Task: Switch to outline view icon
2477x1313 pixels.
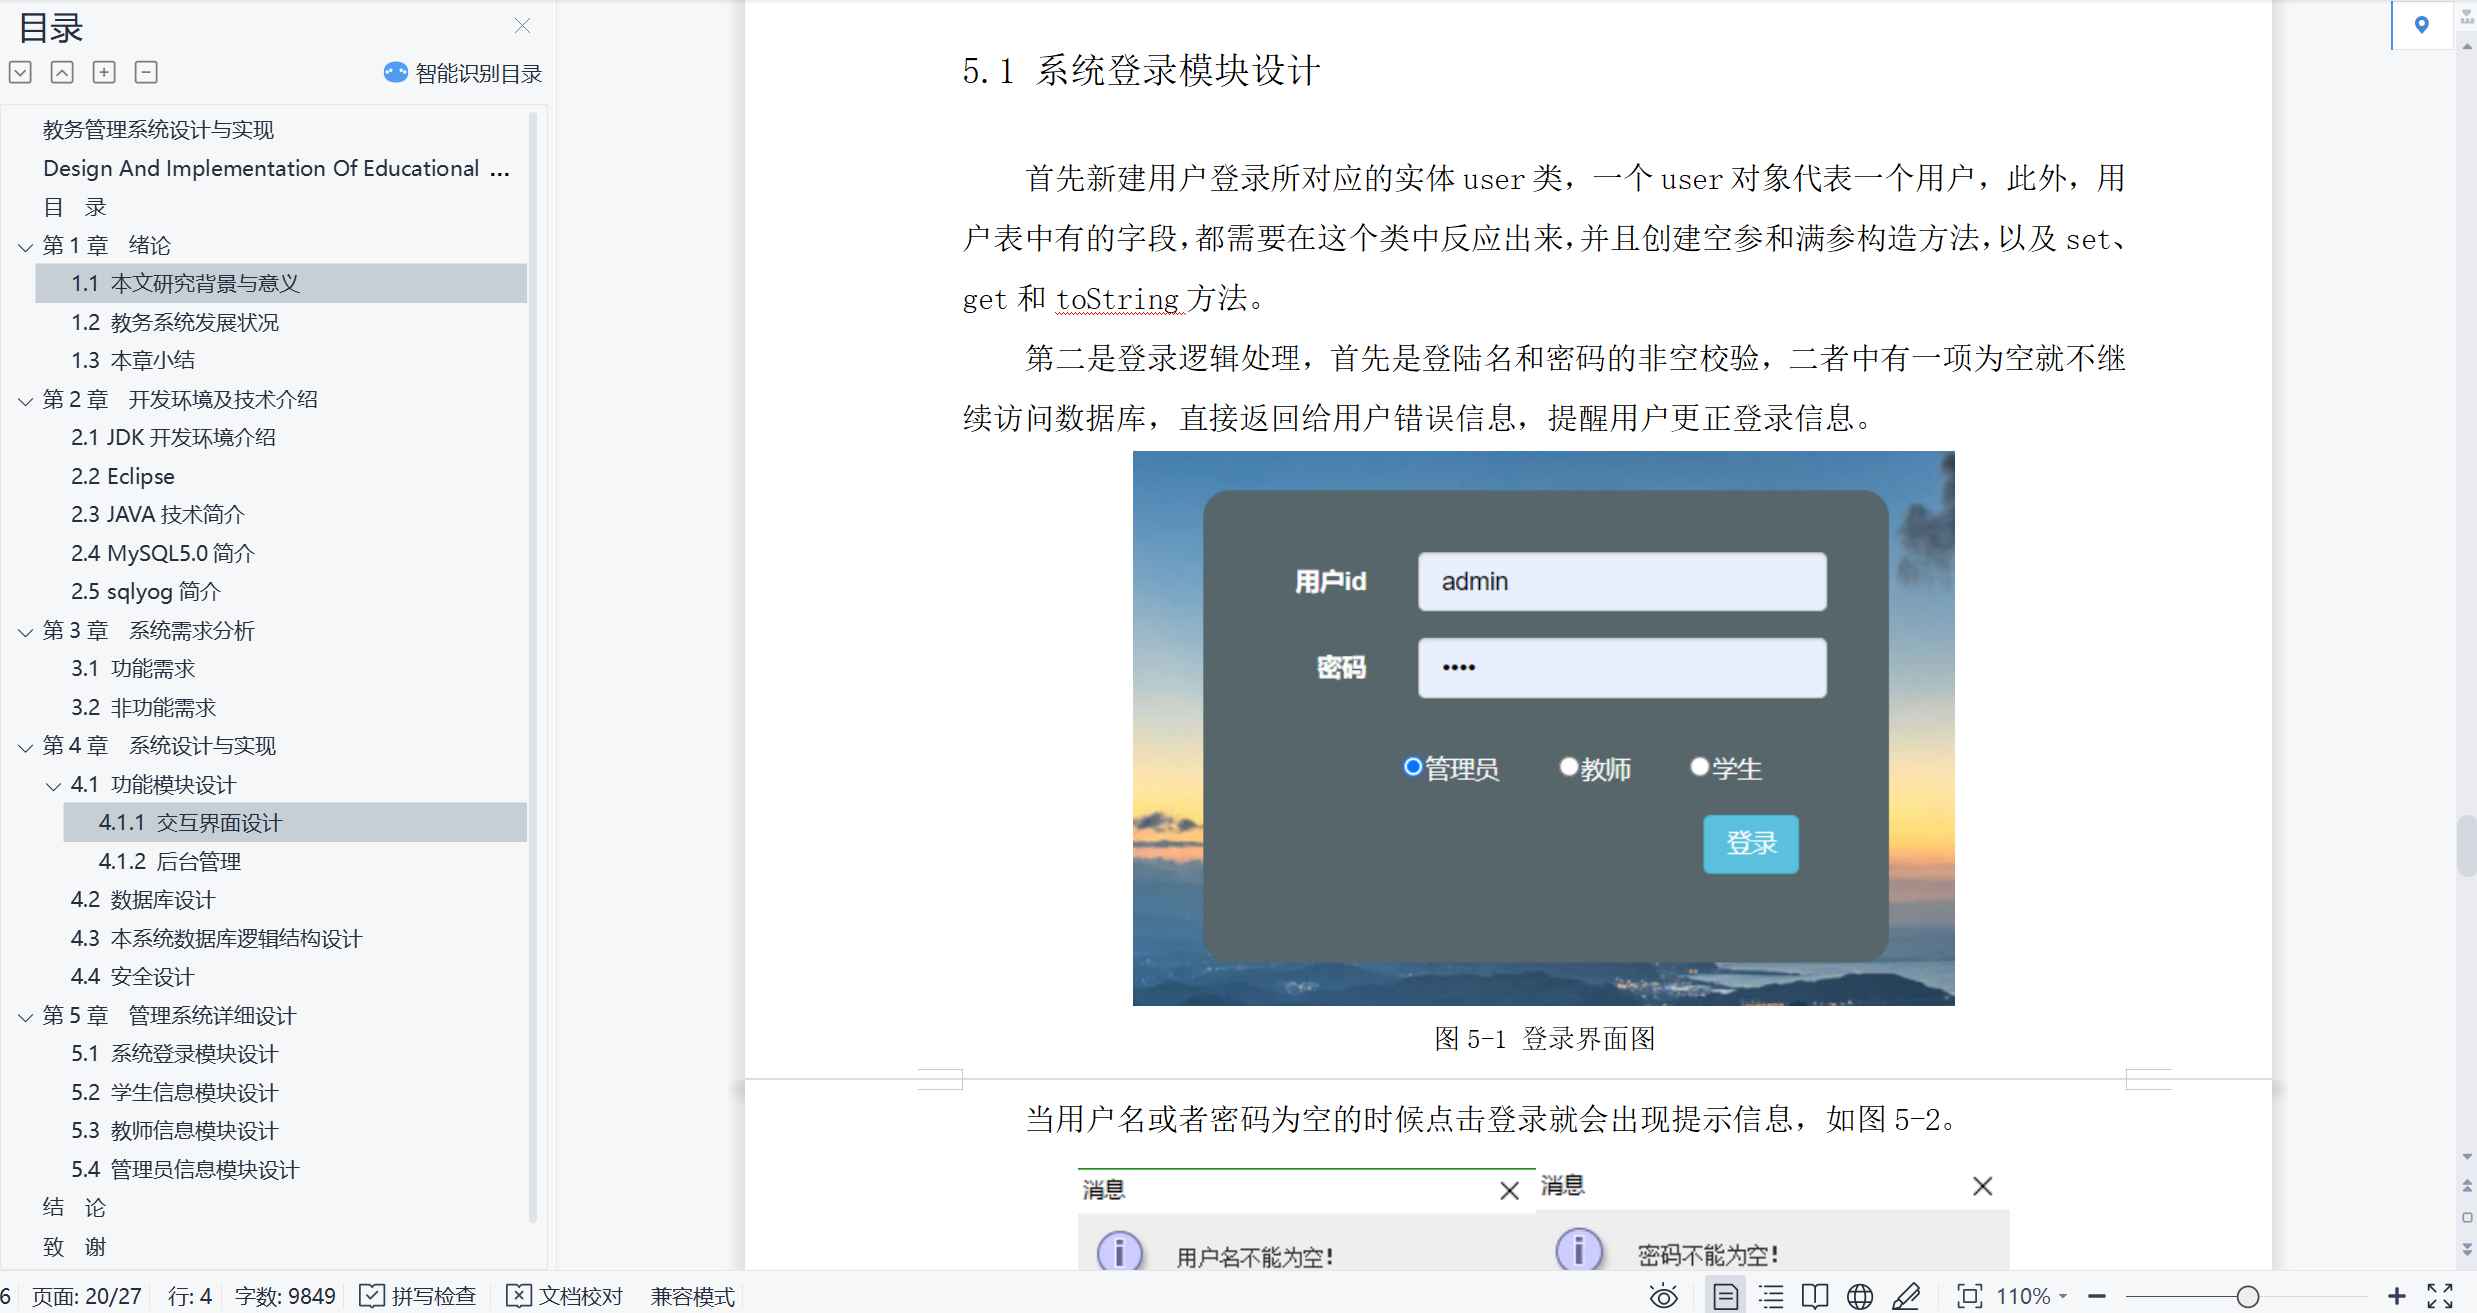Action: tap(1771, 1297)
